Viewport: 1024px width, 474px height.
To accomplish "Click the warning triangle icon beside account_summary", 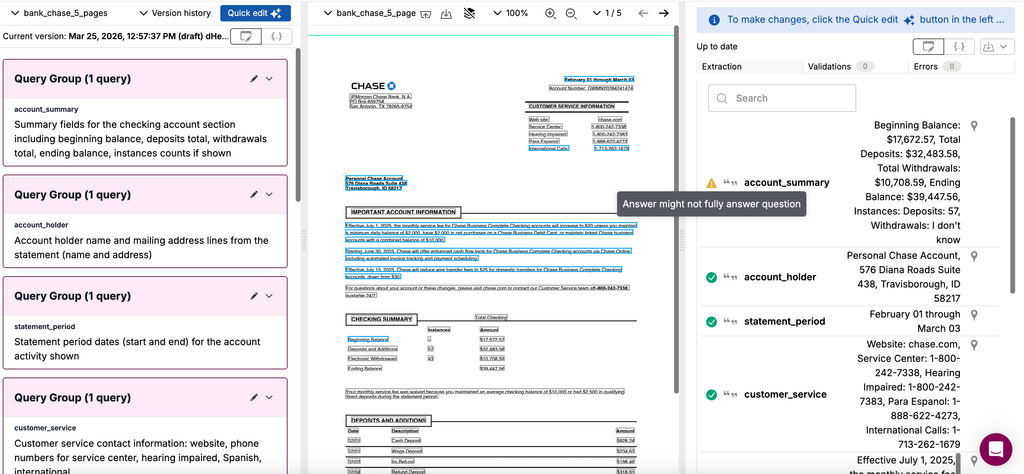I will click(x=712, y=183).
